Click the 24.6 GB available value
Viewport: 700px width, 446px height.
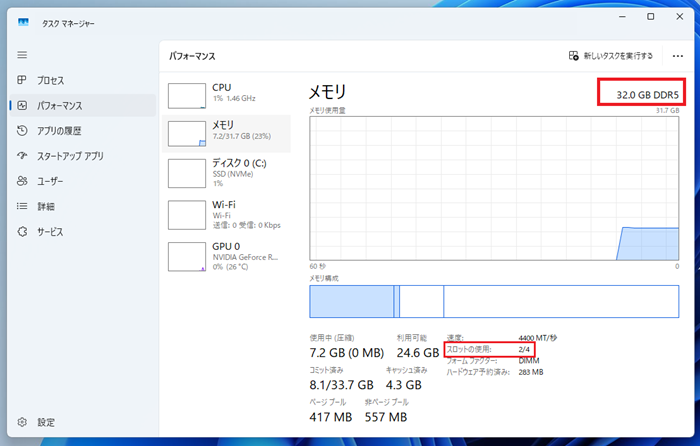pos(418,353)
